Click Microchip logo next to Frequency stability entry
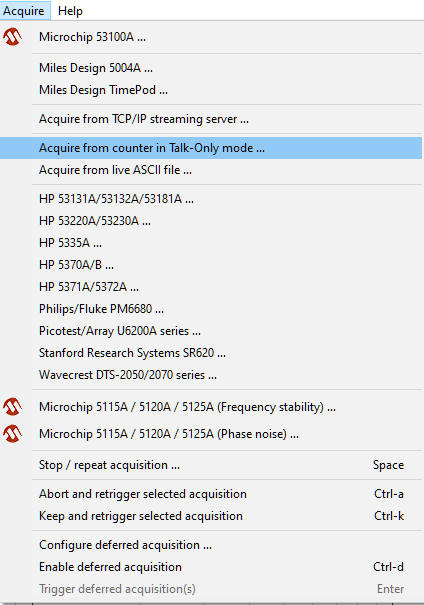This screenshot has height=605, width=424. pyautogui.click(x=12, y=407)
